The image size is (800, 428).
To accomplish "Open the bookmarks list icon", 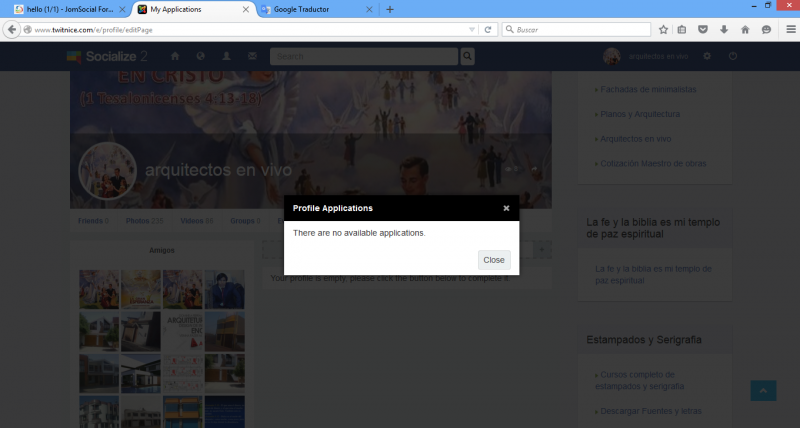I will point(682,30).
